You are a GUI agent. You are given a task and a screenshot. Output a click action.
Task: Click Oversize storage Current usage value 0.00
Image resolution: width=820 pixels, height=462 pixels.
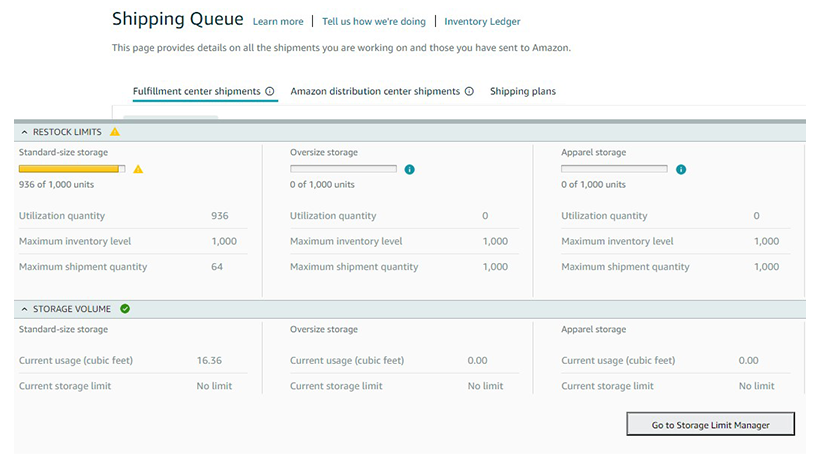click(x=477, y=360)
